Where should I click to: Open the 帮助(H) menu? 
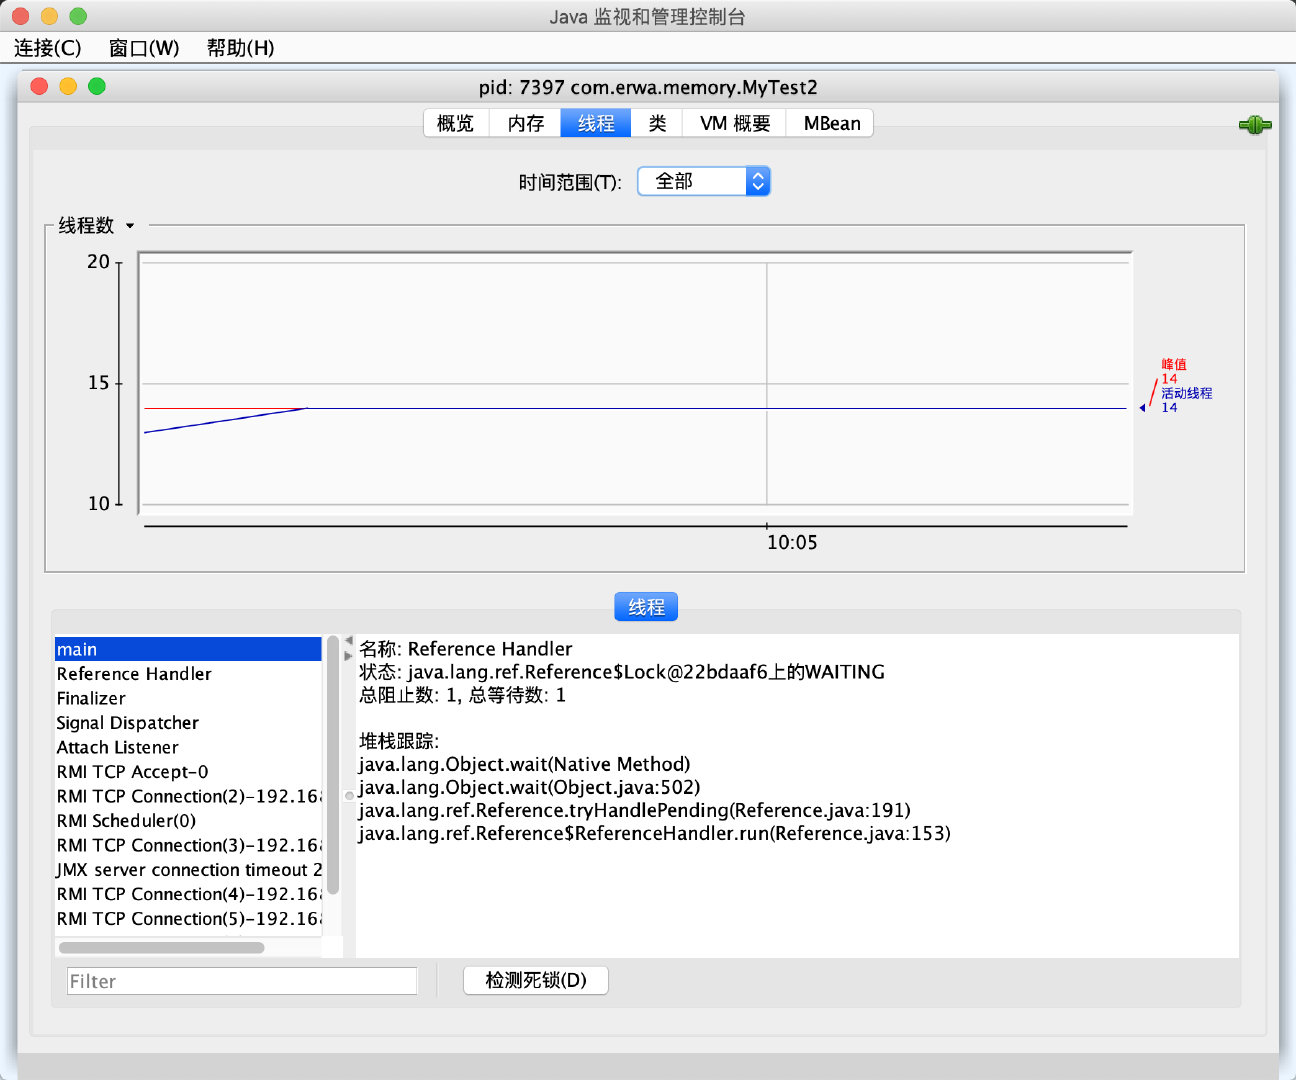click(x=240, y=48)
